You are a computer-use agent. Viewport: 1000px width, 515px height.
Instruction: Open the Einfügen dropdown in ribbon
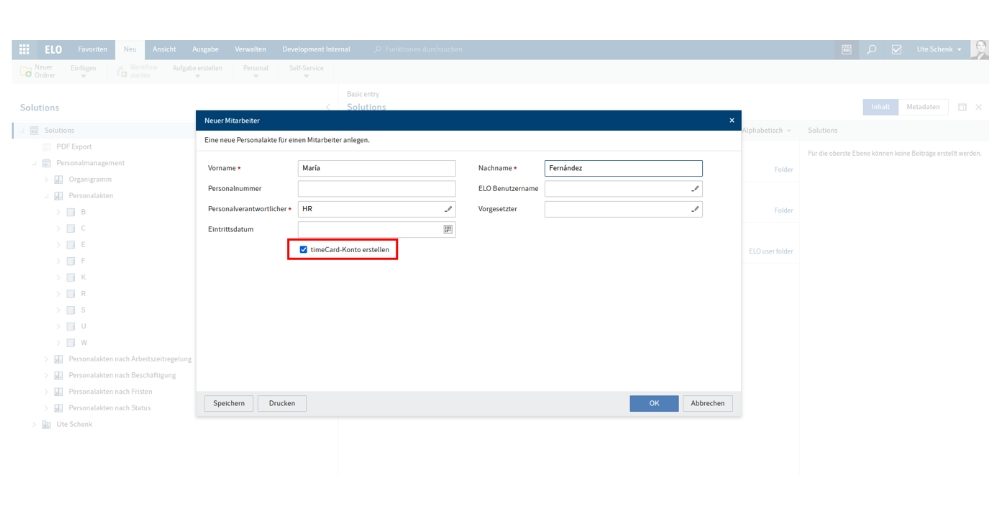pyautogui.click(x=84, y=71)
